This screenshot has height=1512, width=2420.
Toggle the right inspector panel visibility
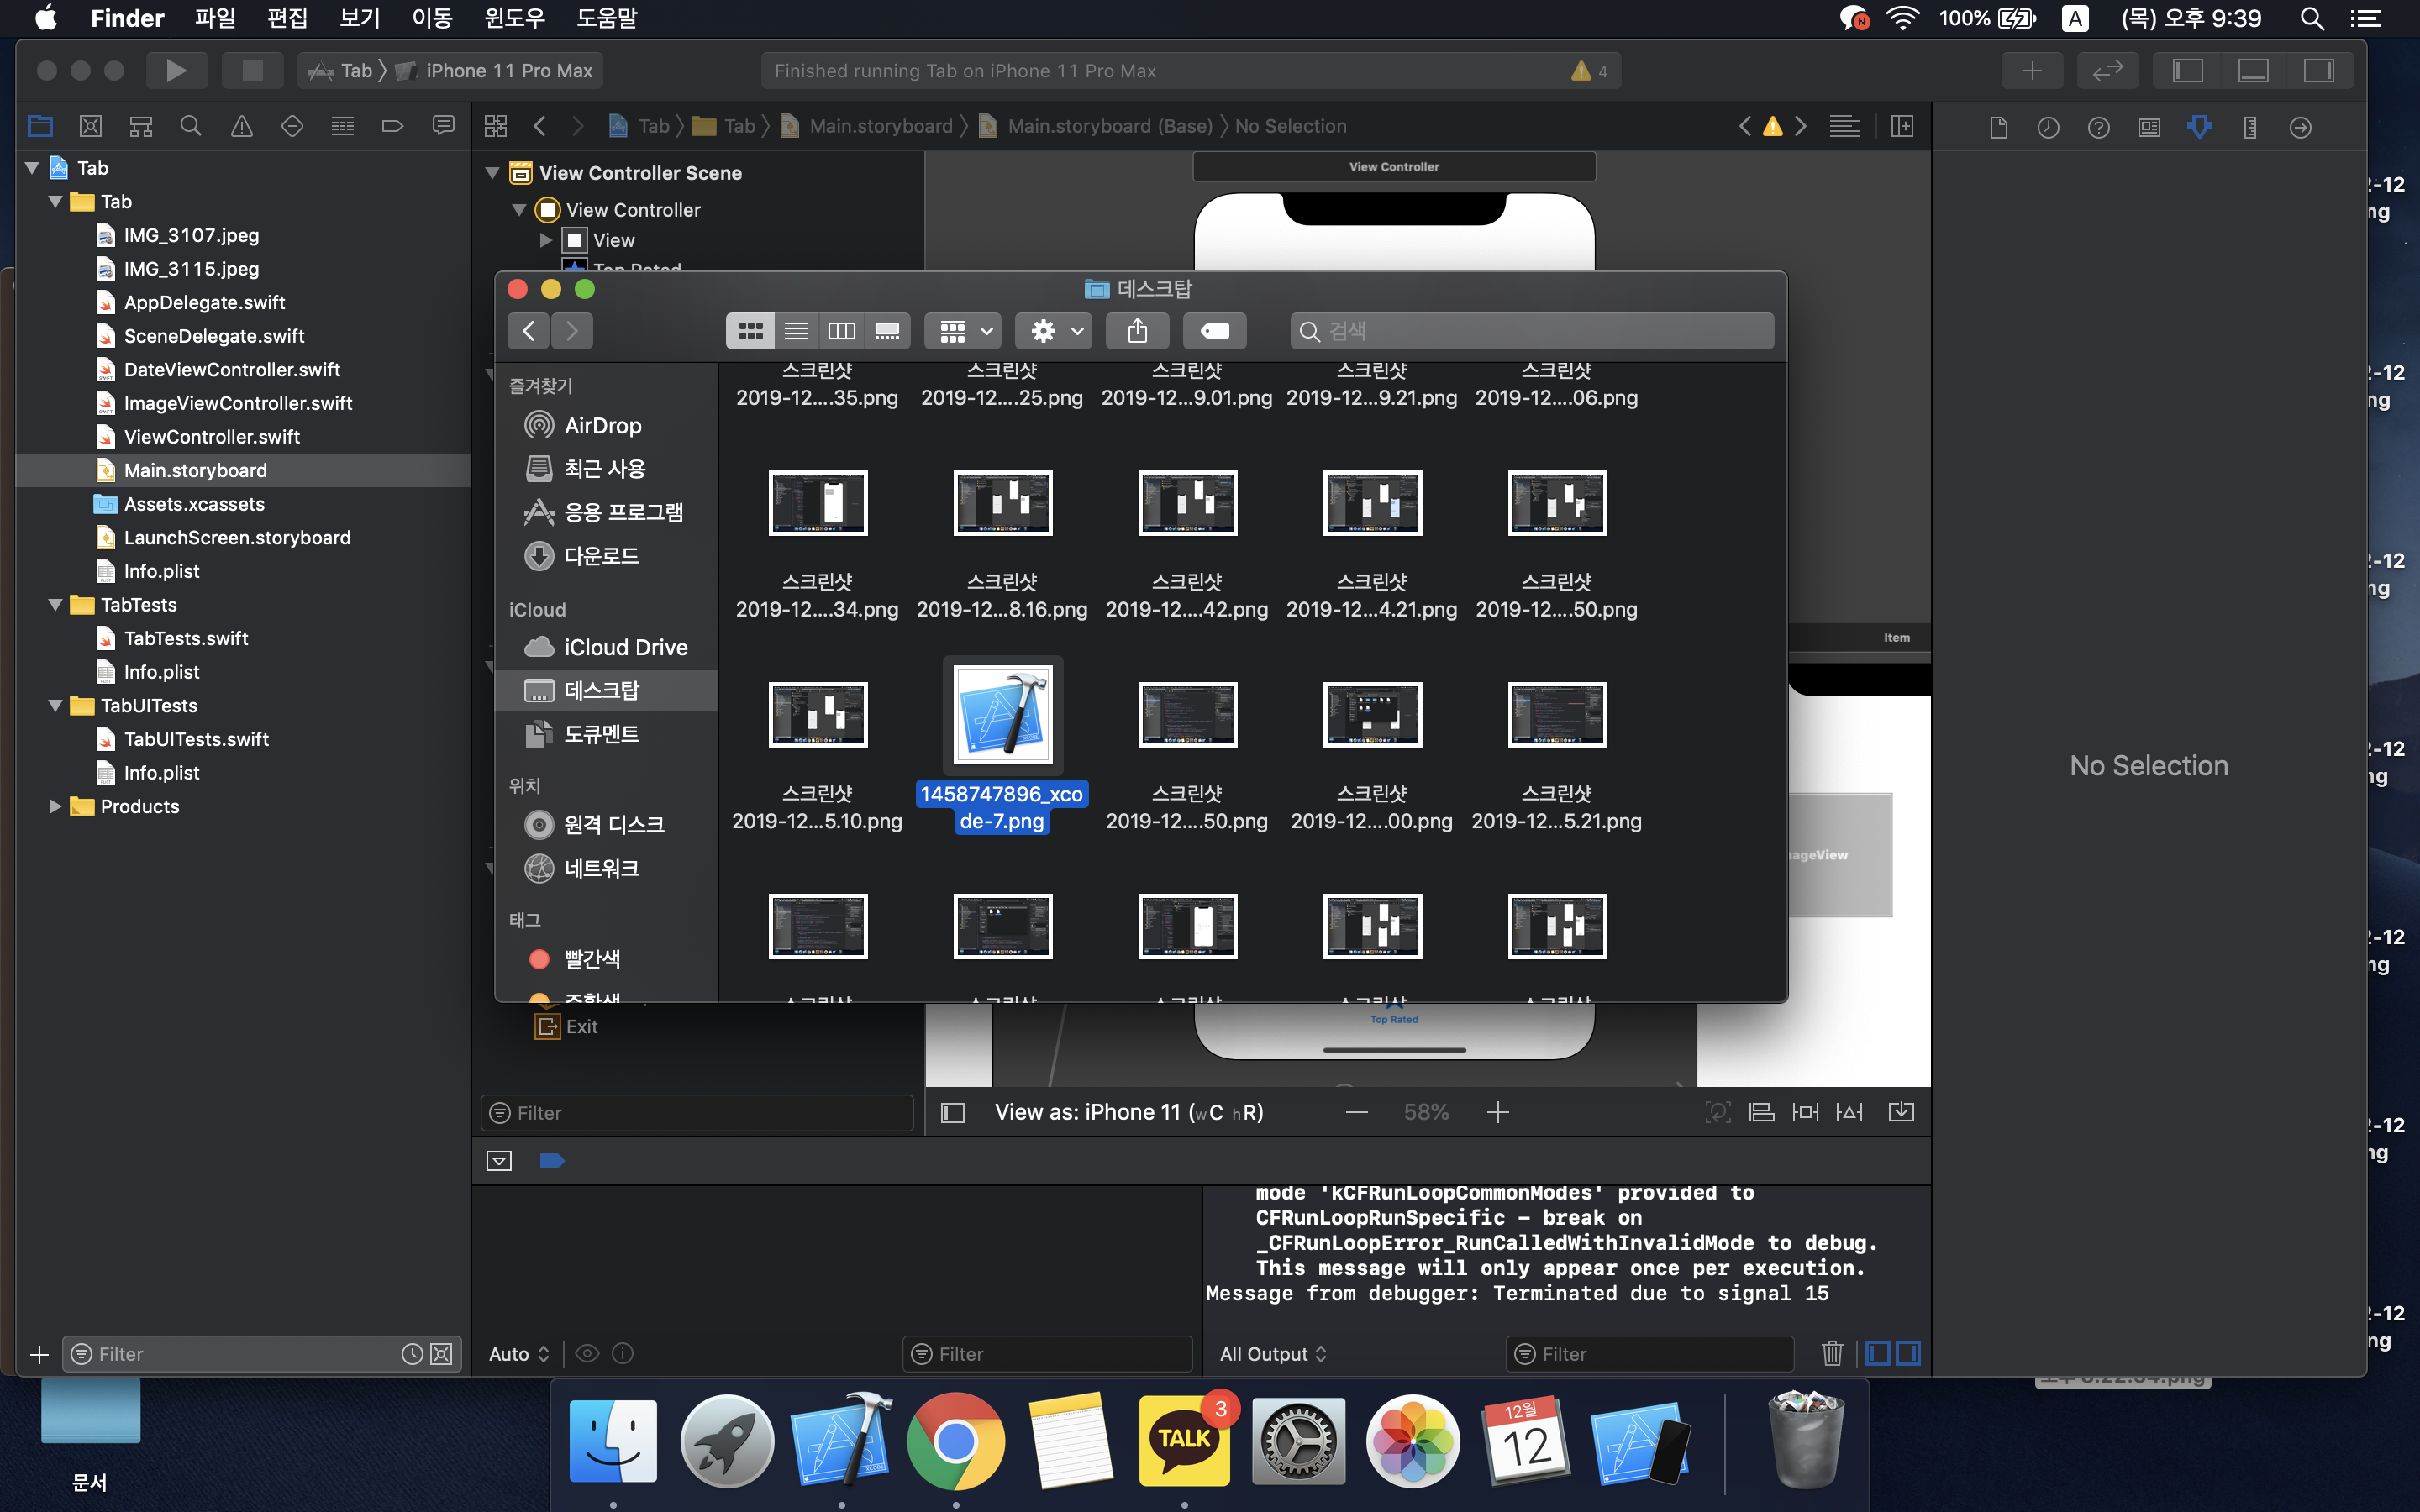point(2318,70)
